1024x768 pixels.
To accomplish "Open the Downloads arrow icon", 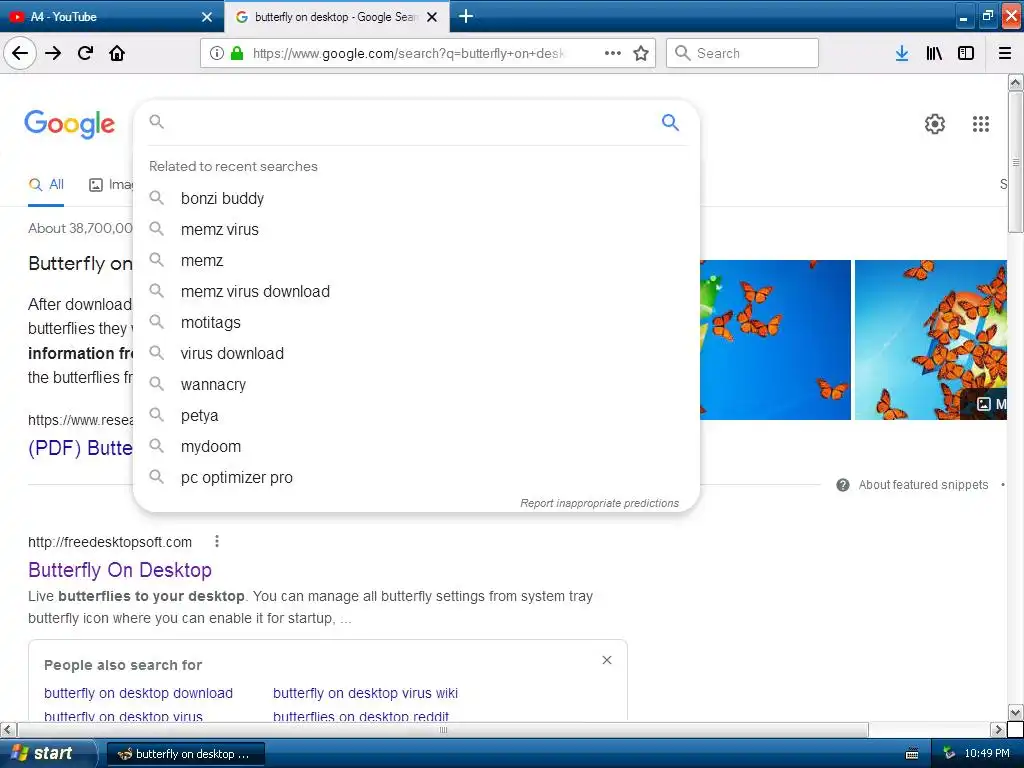I will pos(902,53).
